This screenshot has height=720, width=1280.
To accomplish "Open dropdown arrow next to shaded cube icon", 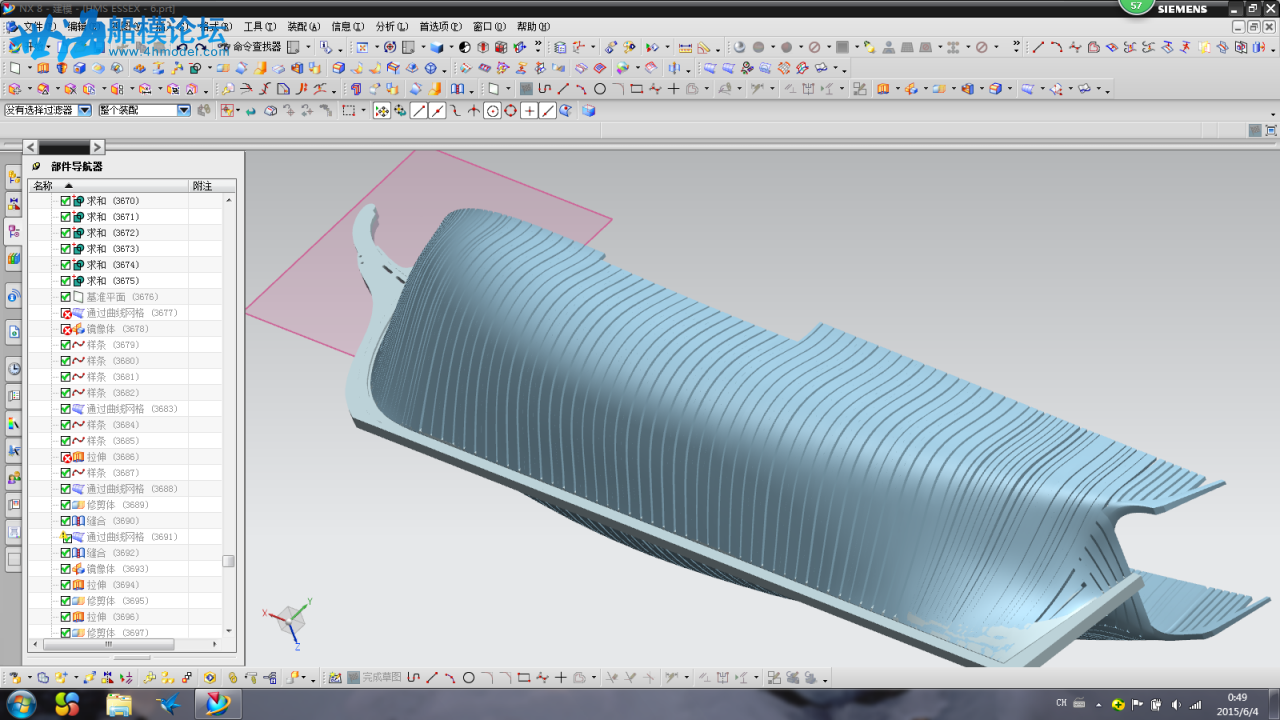I will pos(451,46).
